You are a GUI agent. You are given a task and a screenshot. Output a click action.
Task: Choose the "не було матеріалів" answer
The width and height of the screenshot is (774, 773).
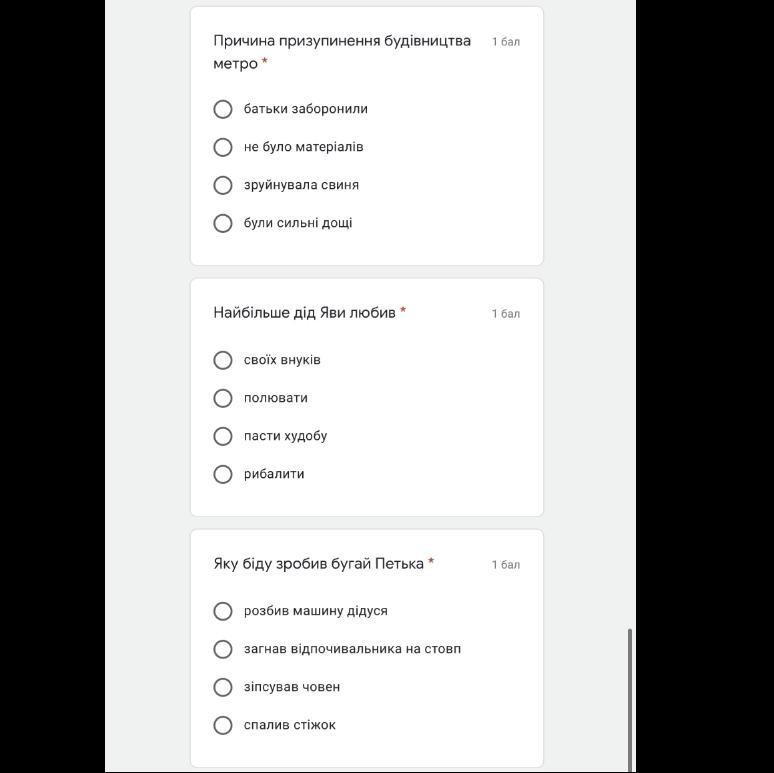223,147
